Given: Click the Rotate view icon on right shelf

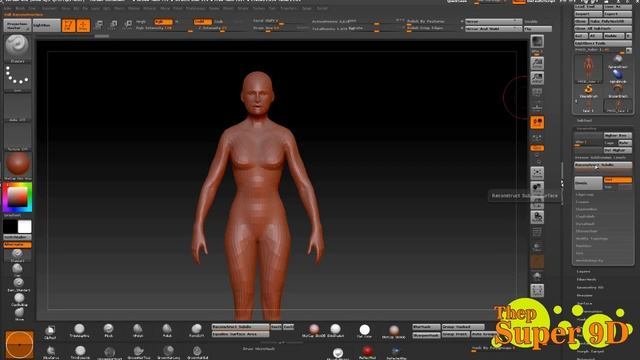Looking at the screenshot, I should pos(537,217).
